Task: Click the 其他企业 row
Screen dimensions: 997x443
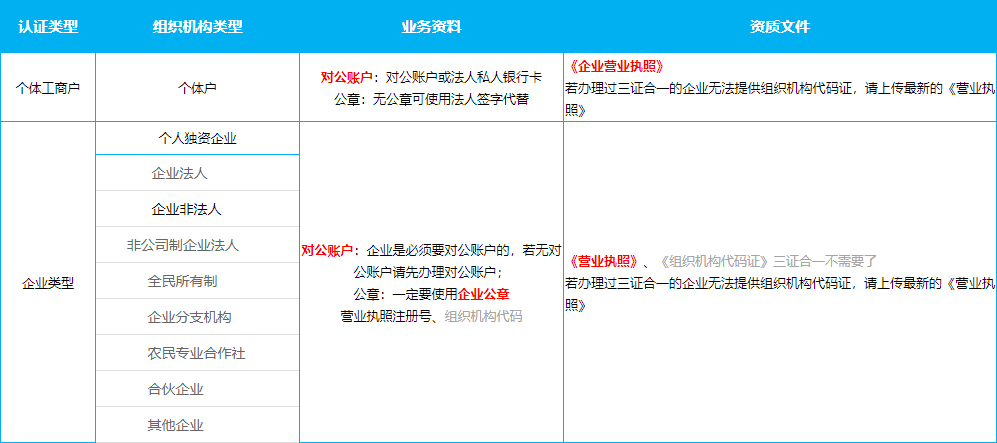Action: click(x=176, y=425)
